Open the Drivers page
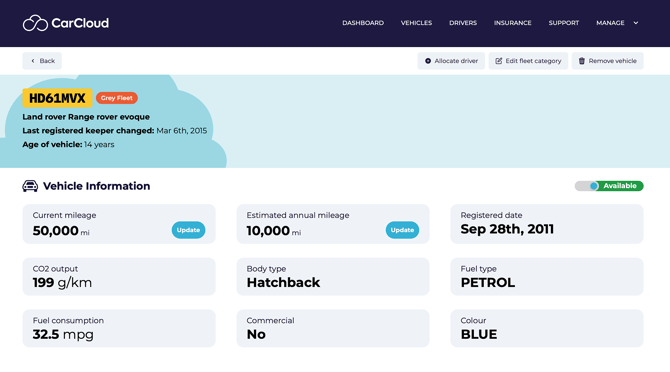 (463, 23)
